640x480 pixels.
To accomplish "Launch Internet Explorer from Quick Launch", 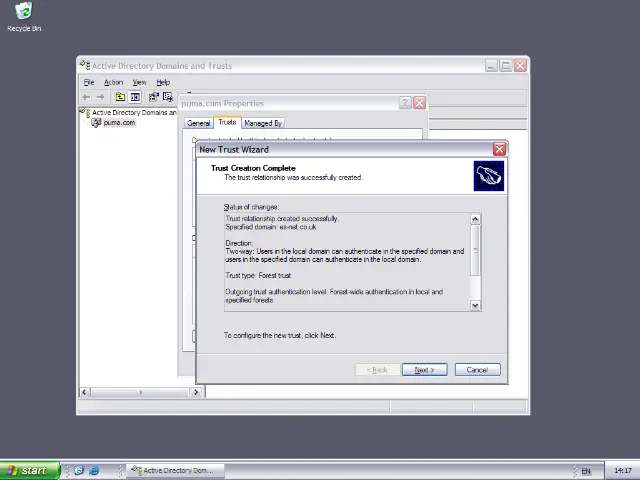I will coord(94,471).
